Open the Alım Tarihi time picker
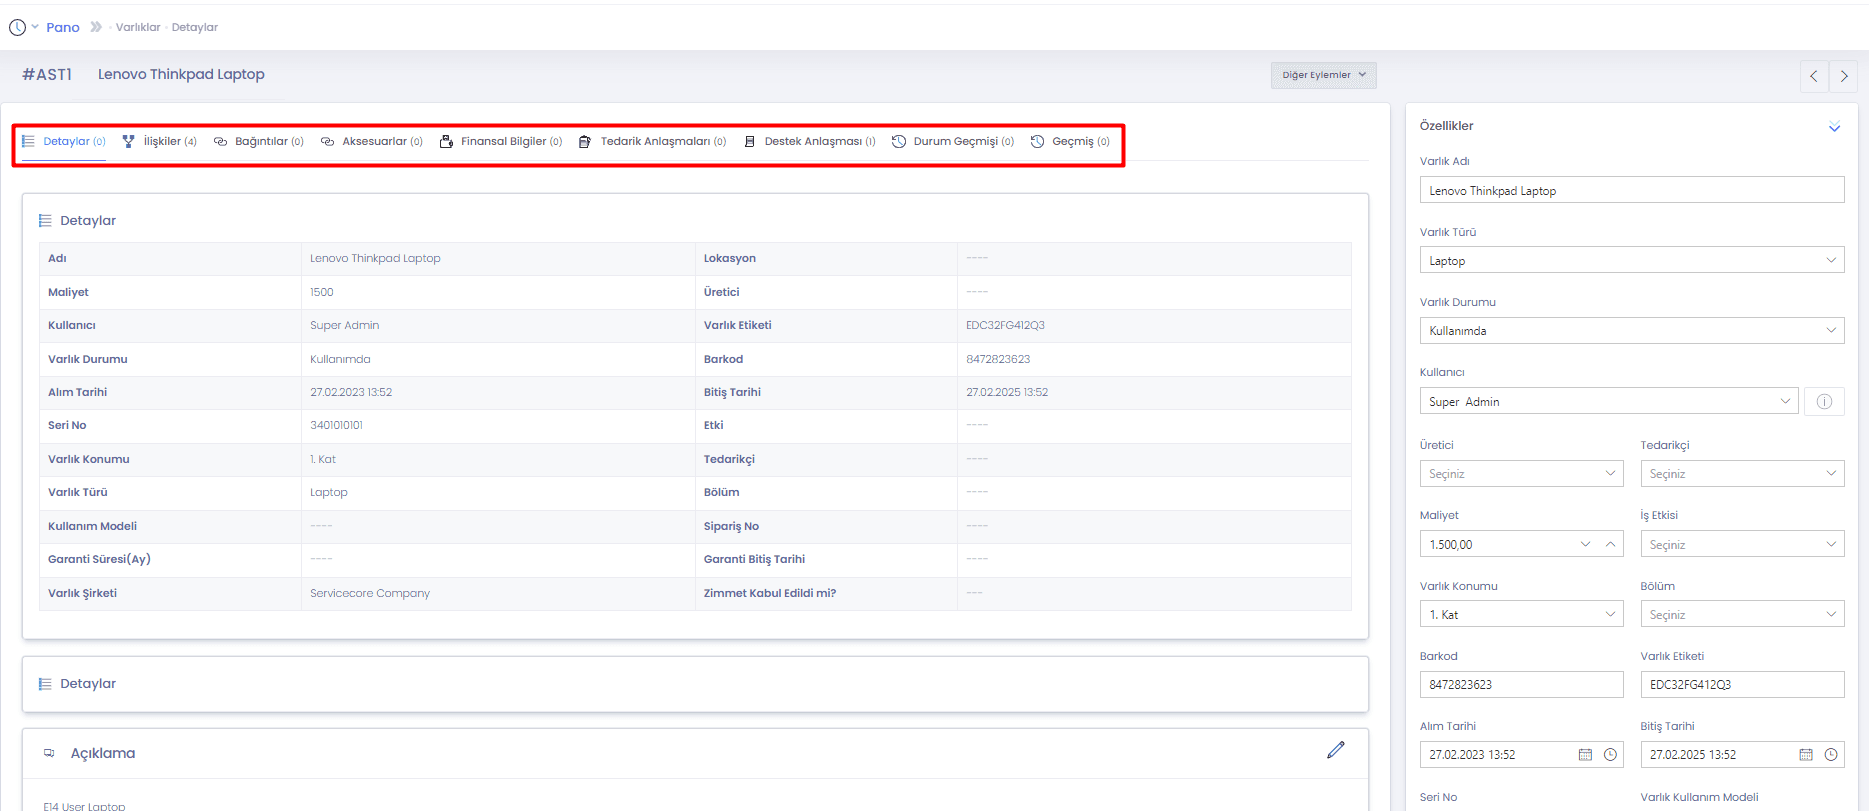This screenshot has width=1869, height=811. [1610, 755]
